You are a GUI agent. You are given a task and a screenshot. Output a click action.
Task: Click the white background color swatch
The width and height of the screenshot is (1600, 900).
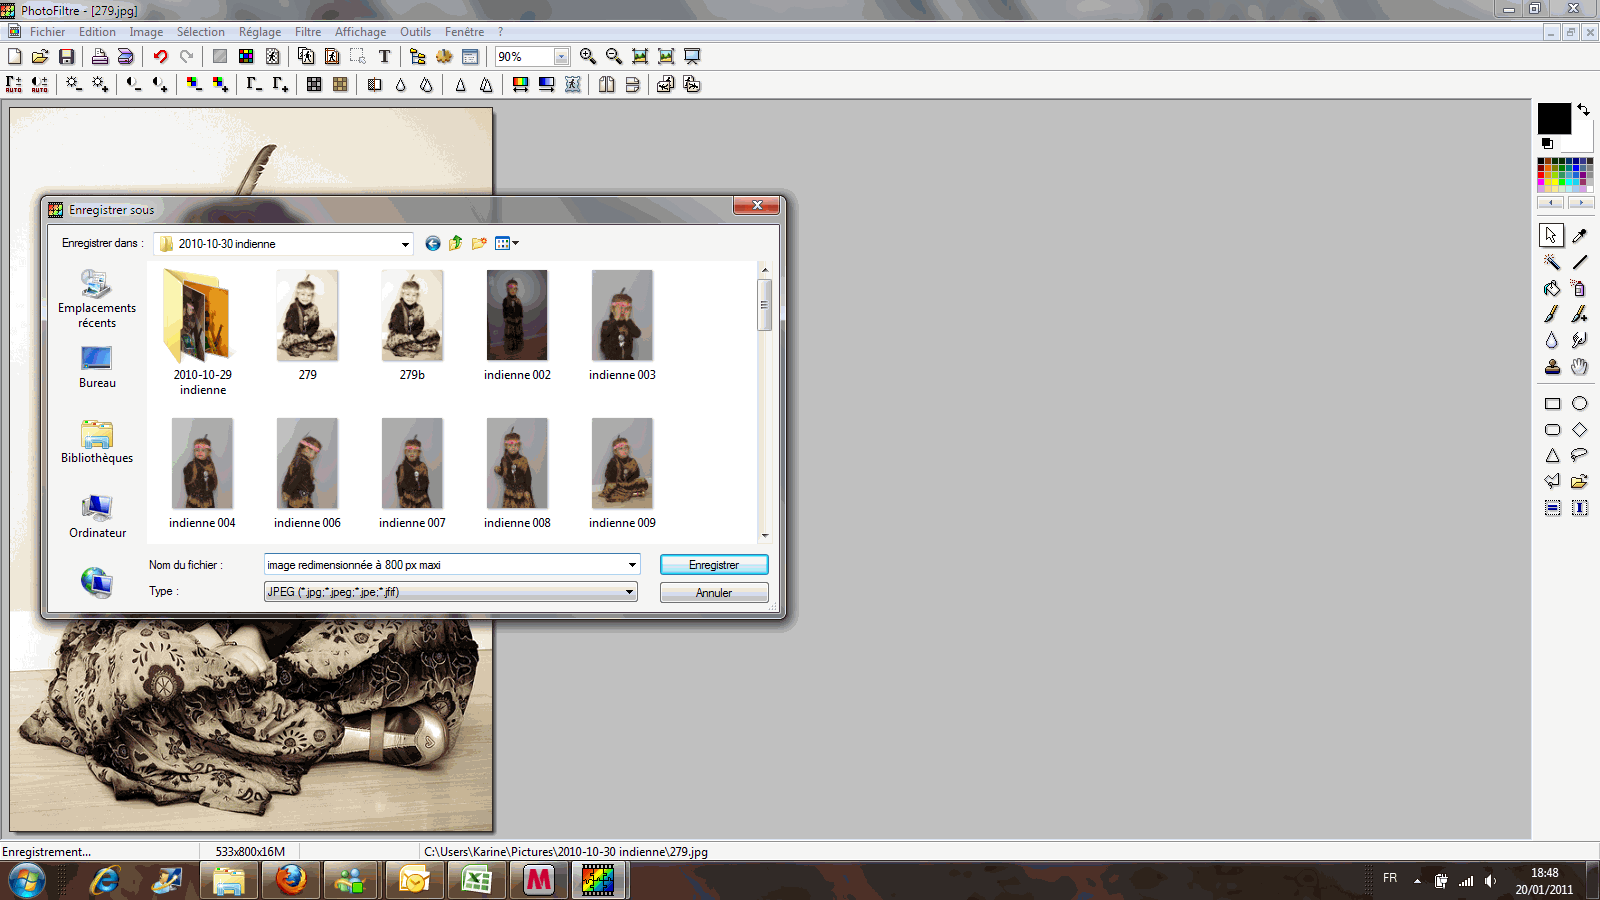click(x=1582, y=141)
